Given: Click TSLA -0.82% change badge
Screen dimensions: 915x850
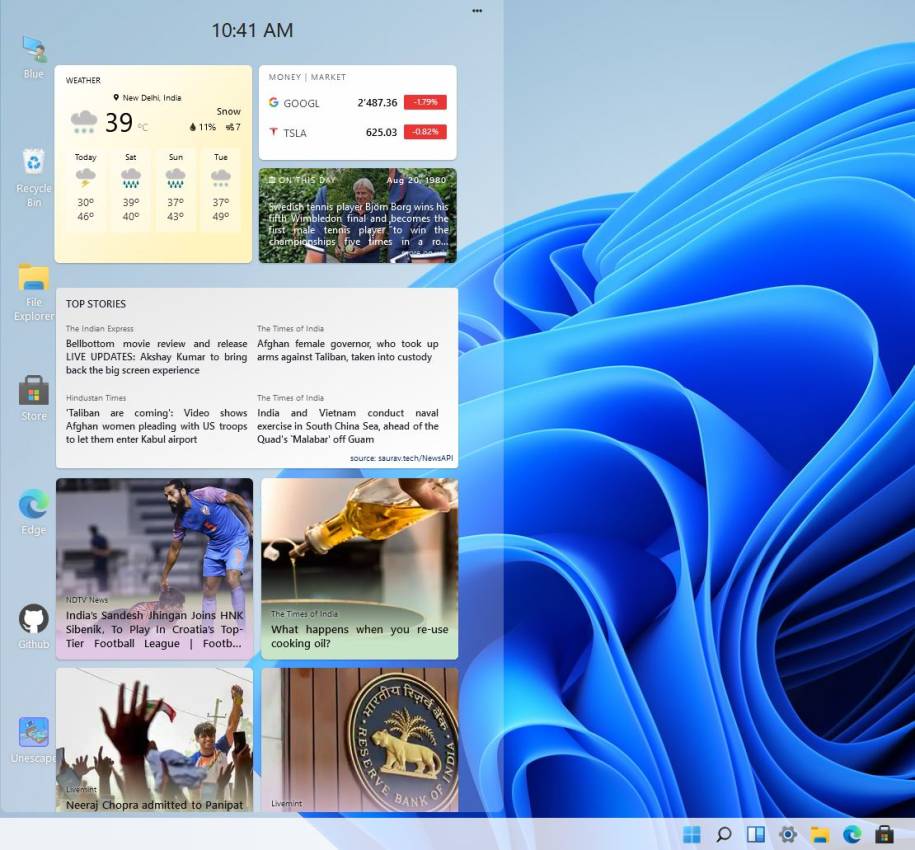Looking at the screenshot, I should 425,132.
